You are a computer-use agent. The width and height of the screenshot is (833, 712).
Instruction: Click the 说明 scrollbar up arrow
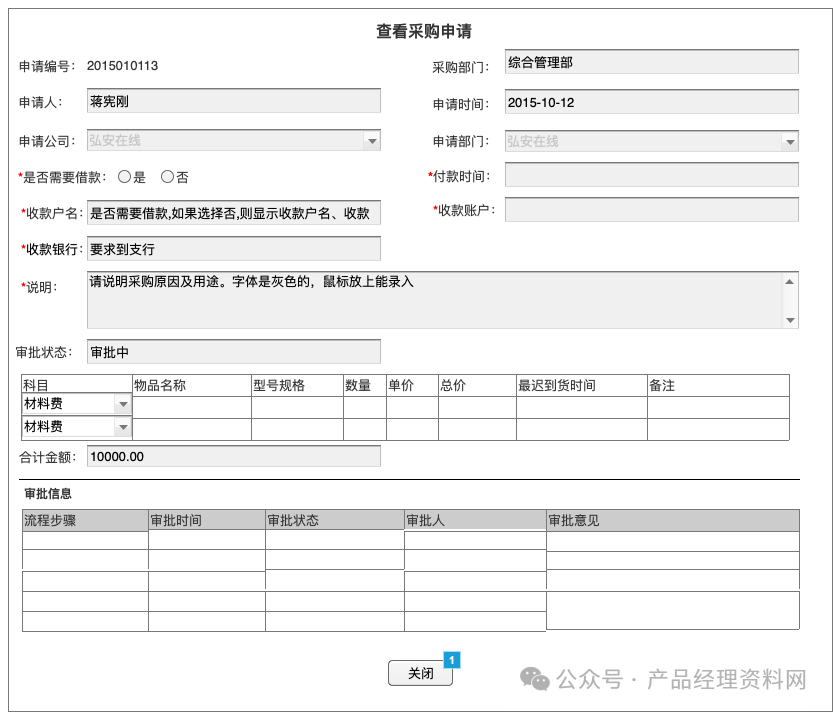click(x=790, y=281)
